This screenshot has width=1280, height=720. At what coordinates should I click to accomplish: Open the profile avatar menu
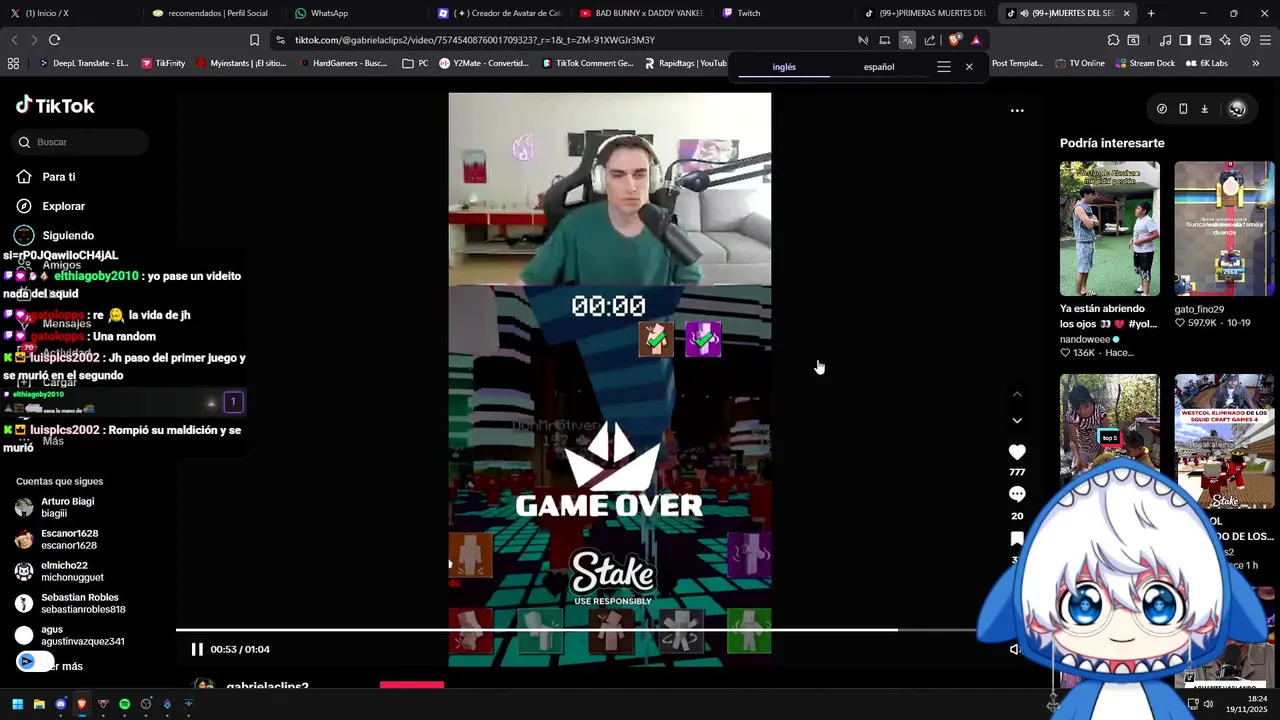pyautogui.click(x=1237, y=109)
